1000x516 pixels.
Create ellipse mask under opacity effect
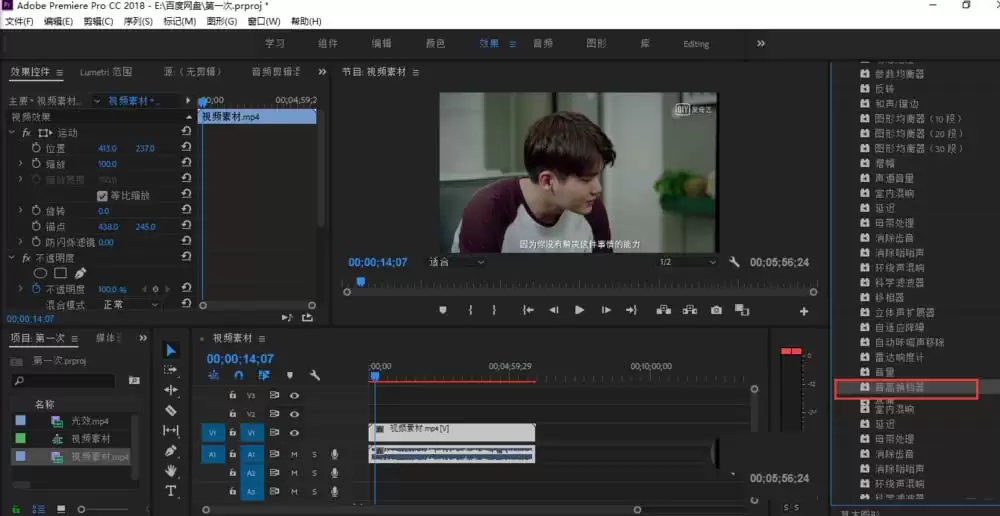pyautogui.click(x=41, y=273)
